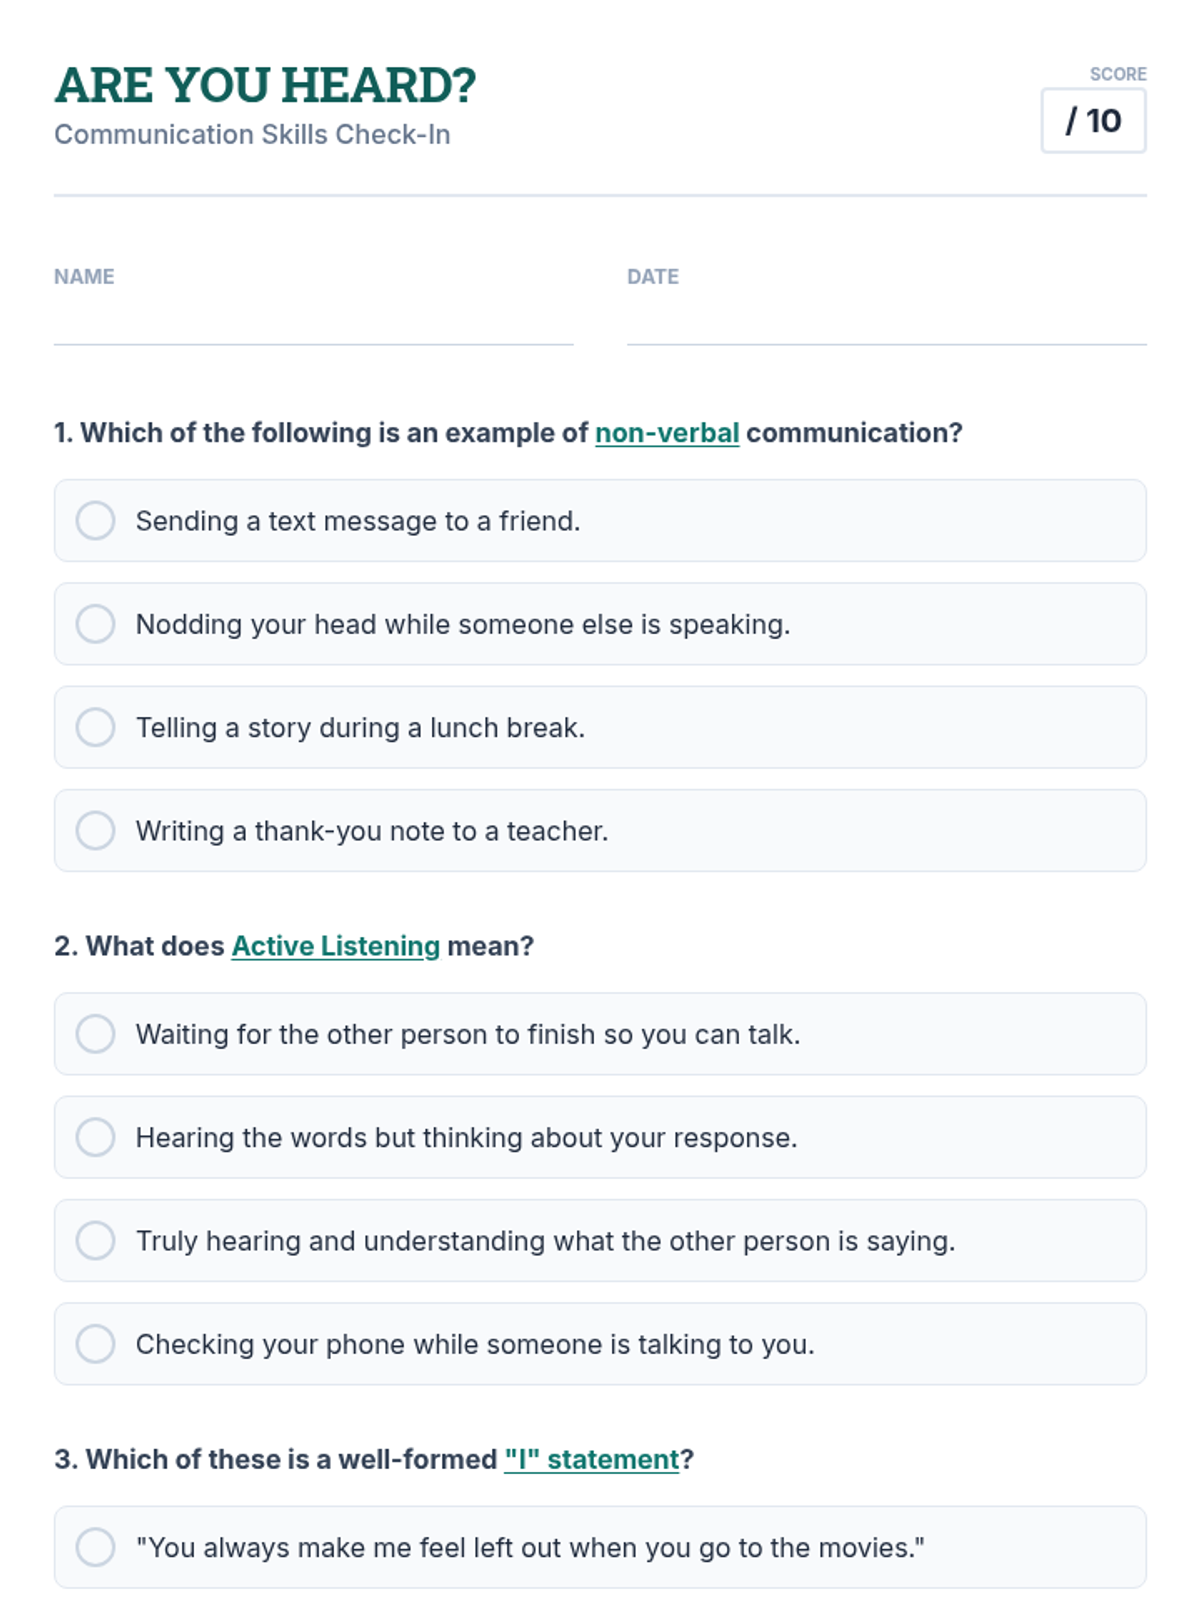Choose 'Waiting for the other person to finish'
The width and height of the screenshot is (1200, 1600).
(96, 1034)
